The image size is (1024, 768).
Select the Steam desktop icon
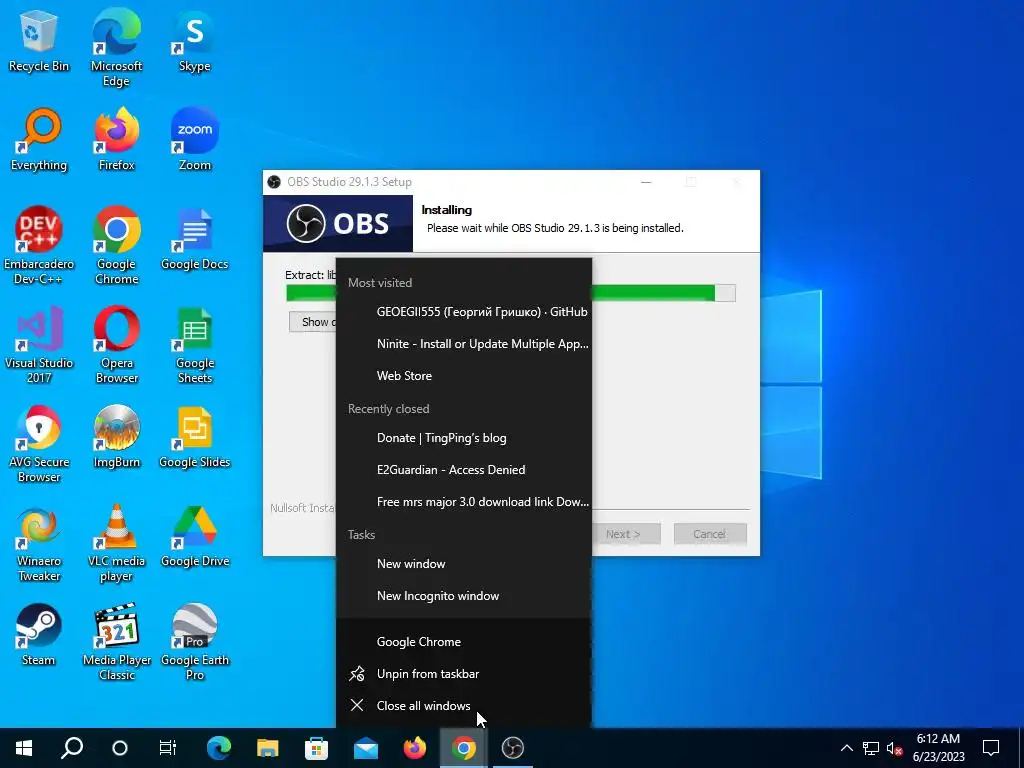point(39,635)
